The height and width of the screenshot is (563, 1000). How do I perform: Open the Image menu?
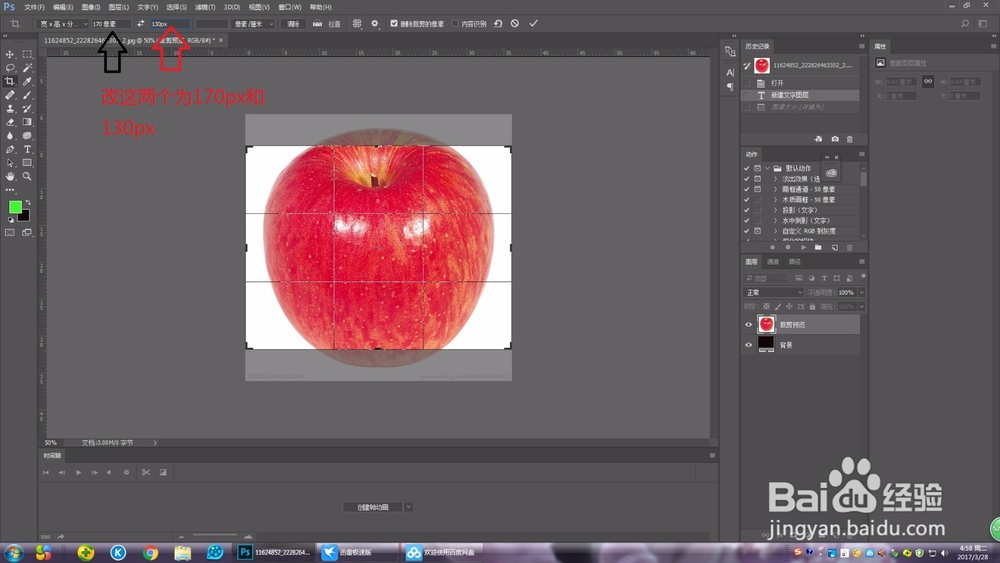pos(91,7)
